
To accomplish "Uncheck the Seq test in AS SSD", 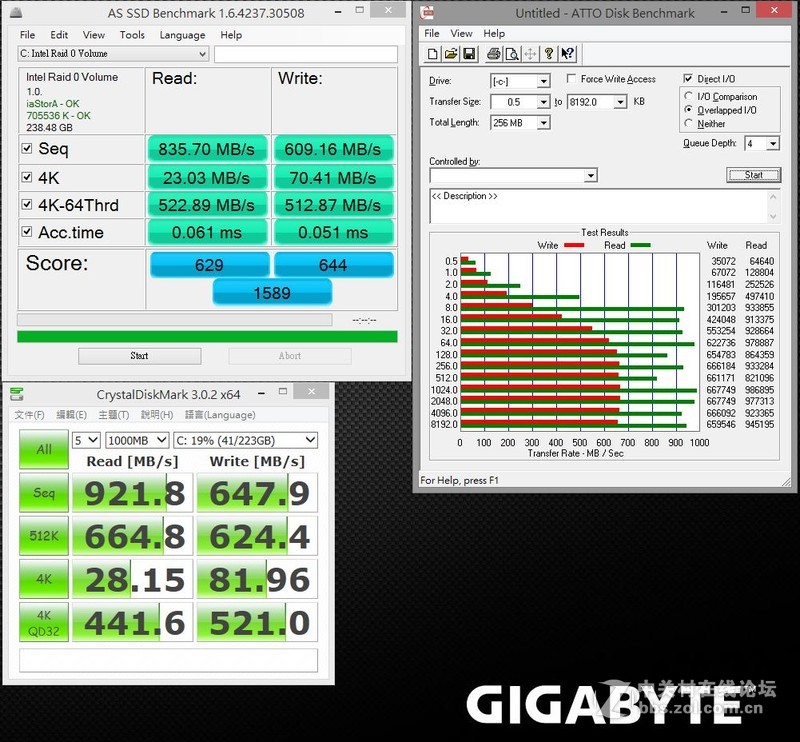I will [27, 149].
